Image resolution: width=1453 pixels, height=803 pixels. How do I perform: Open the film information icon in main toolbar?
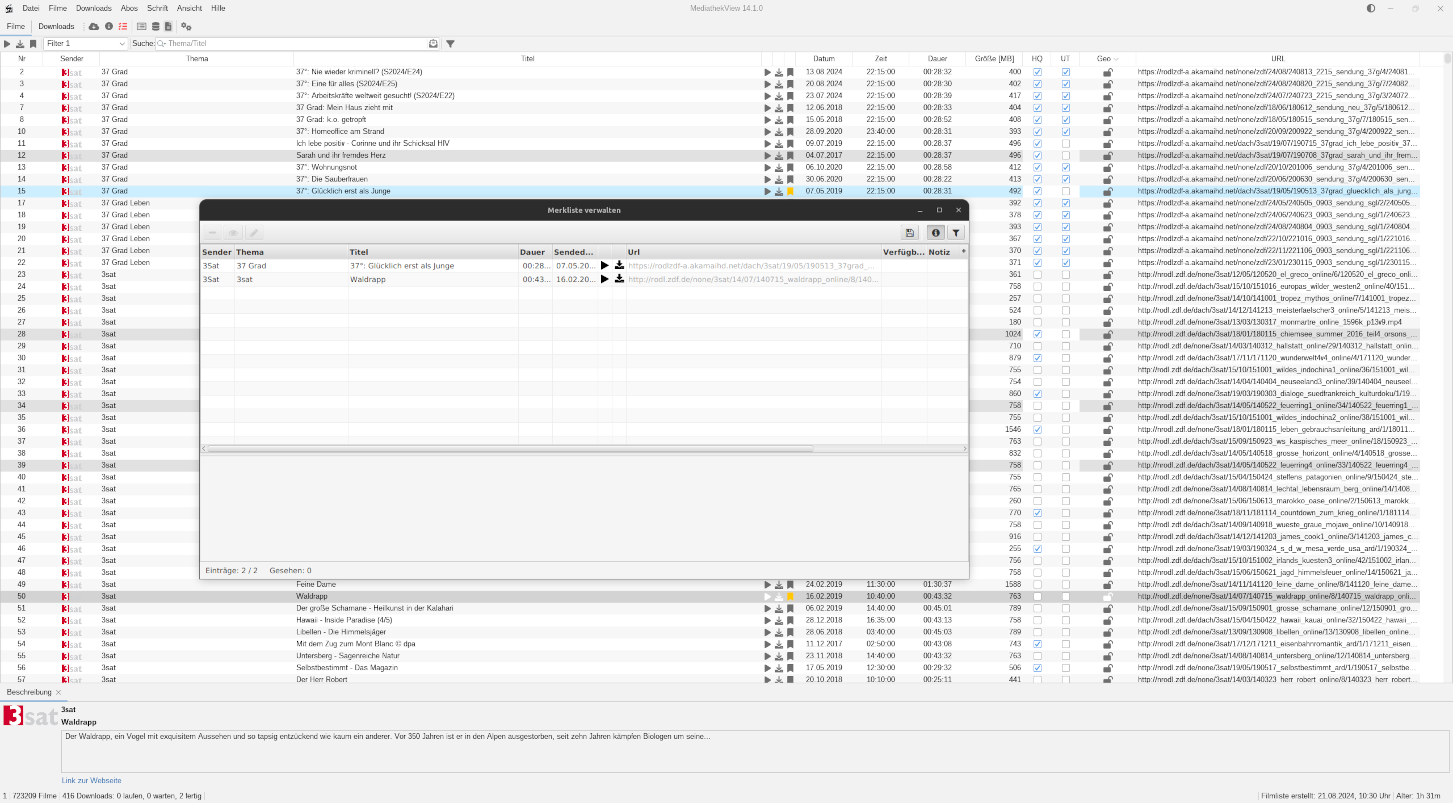coord(108,26)
